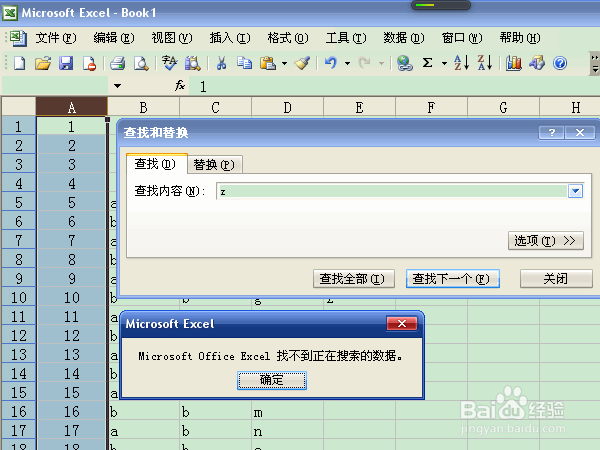Expand search options via 选项(T) button
Image resolution: width=600 pixels, height=450 pixels.
pos(546,241)
